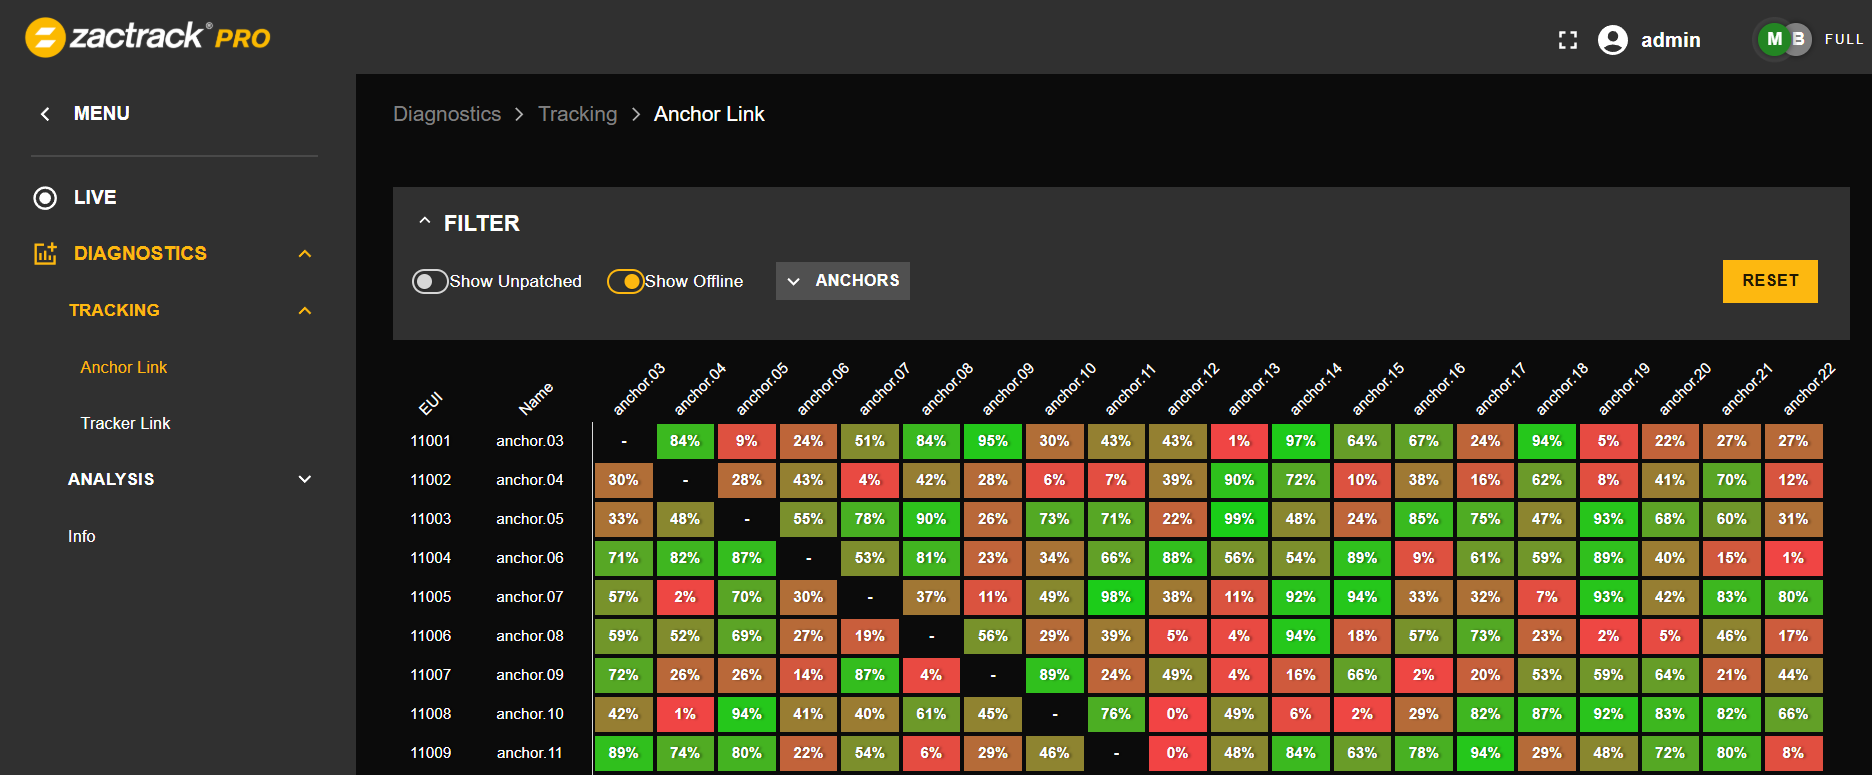Collapse the Filter panel

pos(425,222)
